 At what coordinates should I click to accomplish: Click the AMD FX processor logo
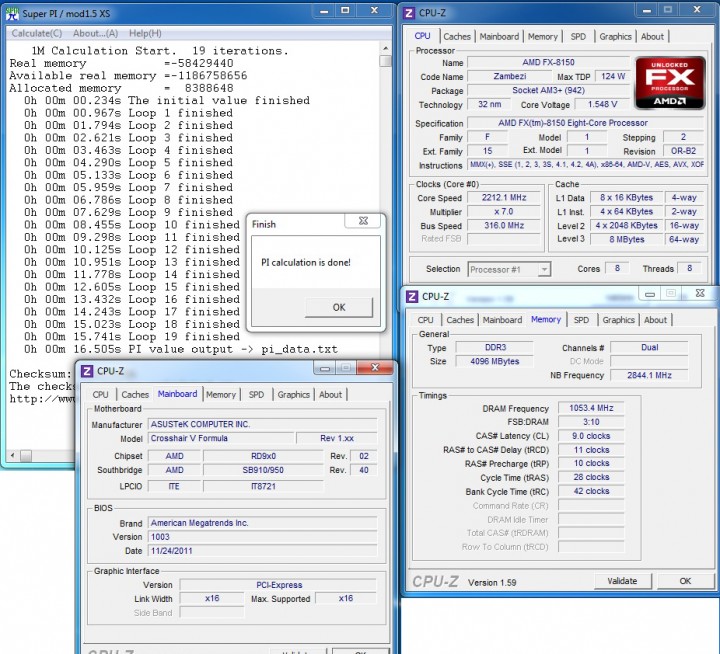(669, 83)
